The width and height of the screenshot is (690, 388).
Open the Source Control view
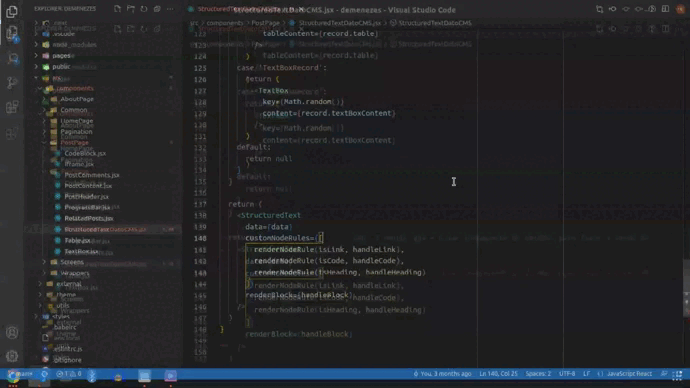[12, 82]
